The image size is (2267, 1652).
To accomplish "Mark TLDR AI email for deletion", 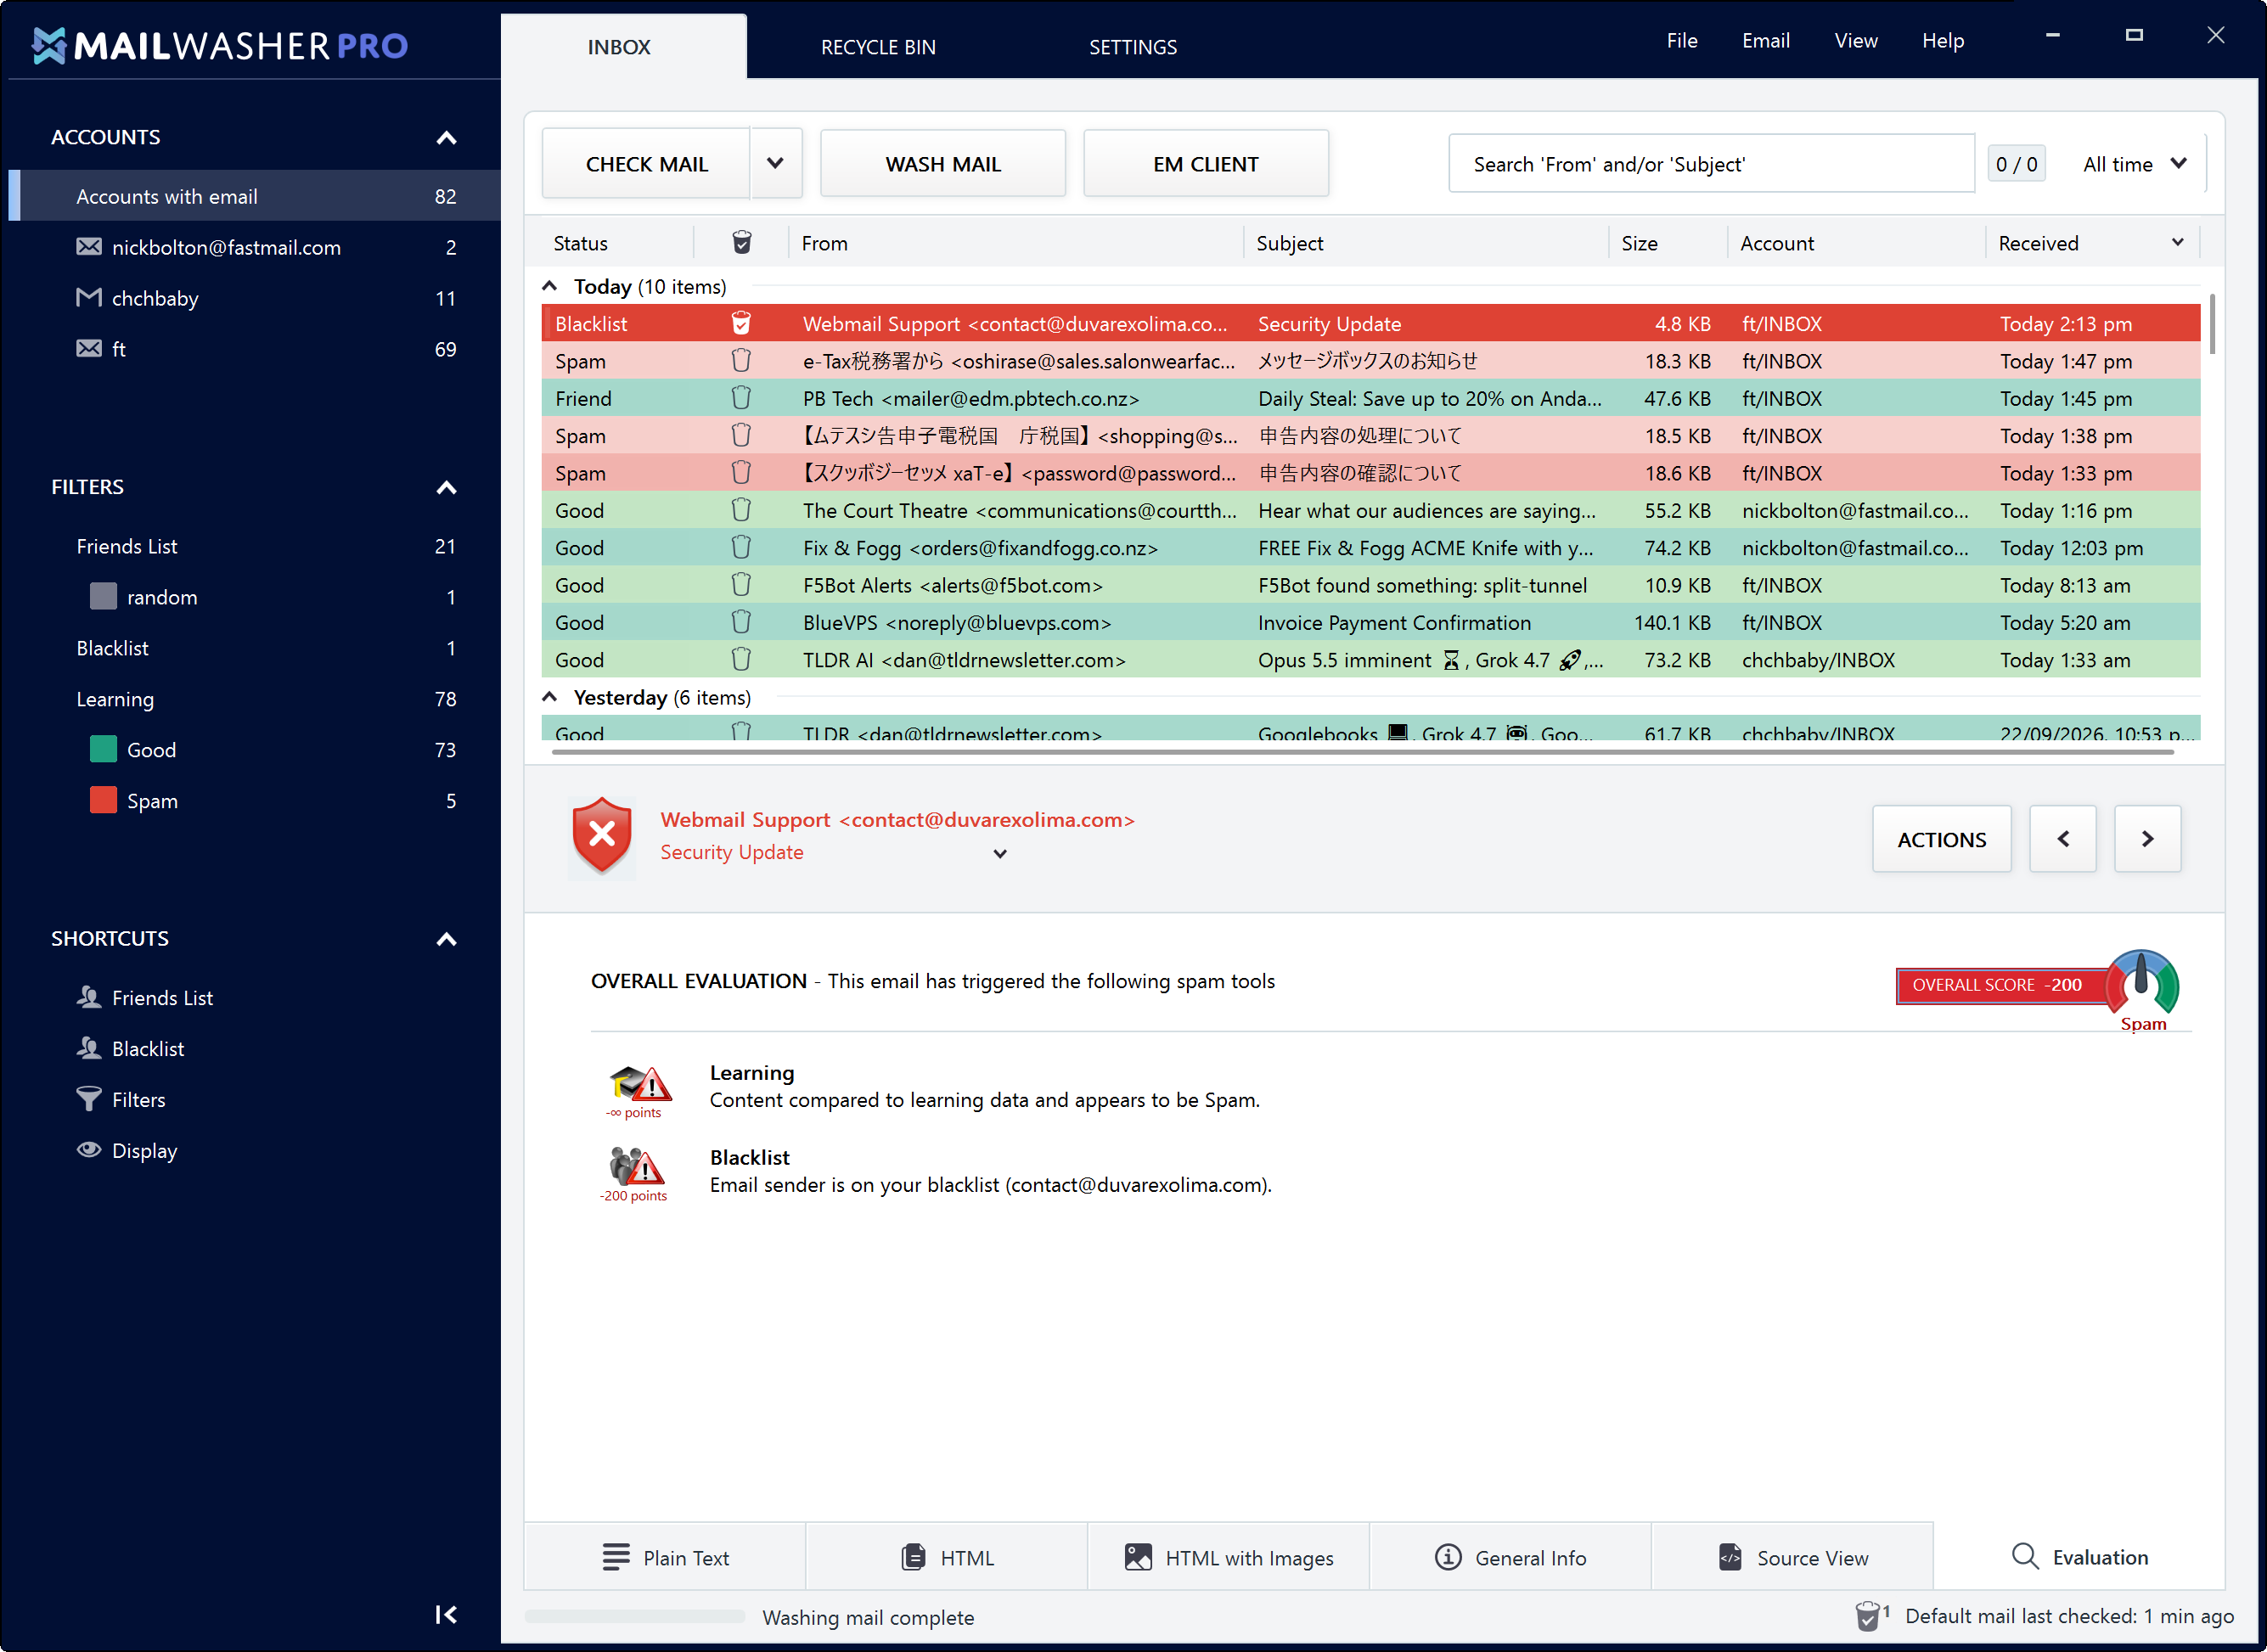I will tap(741, 659).
